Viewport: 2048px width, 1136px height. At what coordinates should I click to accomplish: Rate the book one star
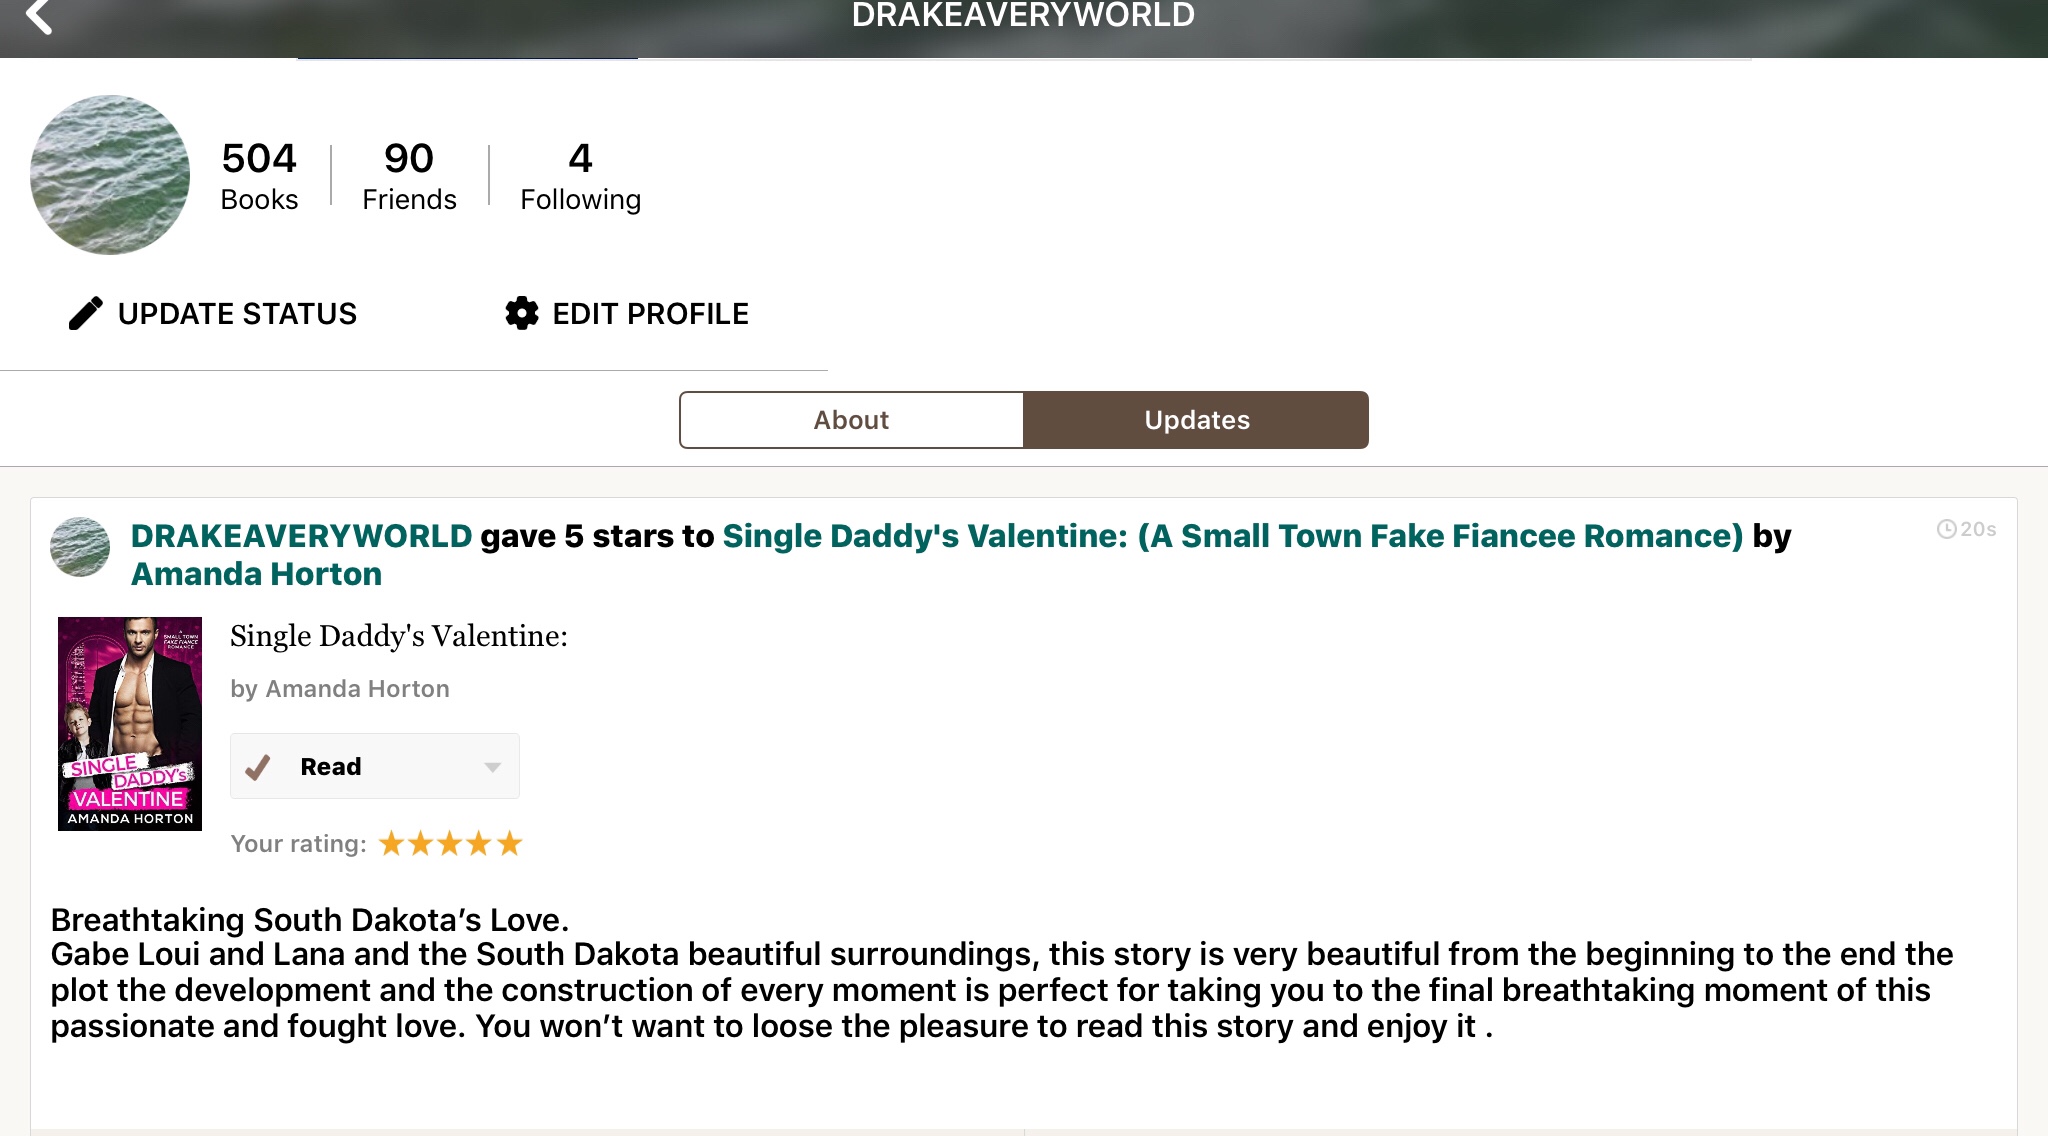pos(391,844)
